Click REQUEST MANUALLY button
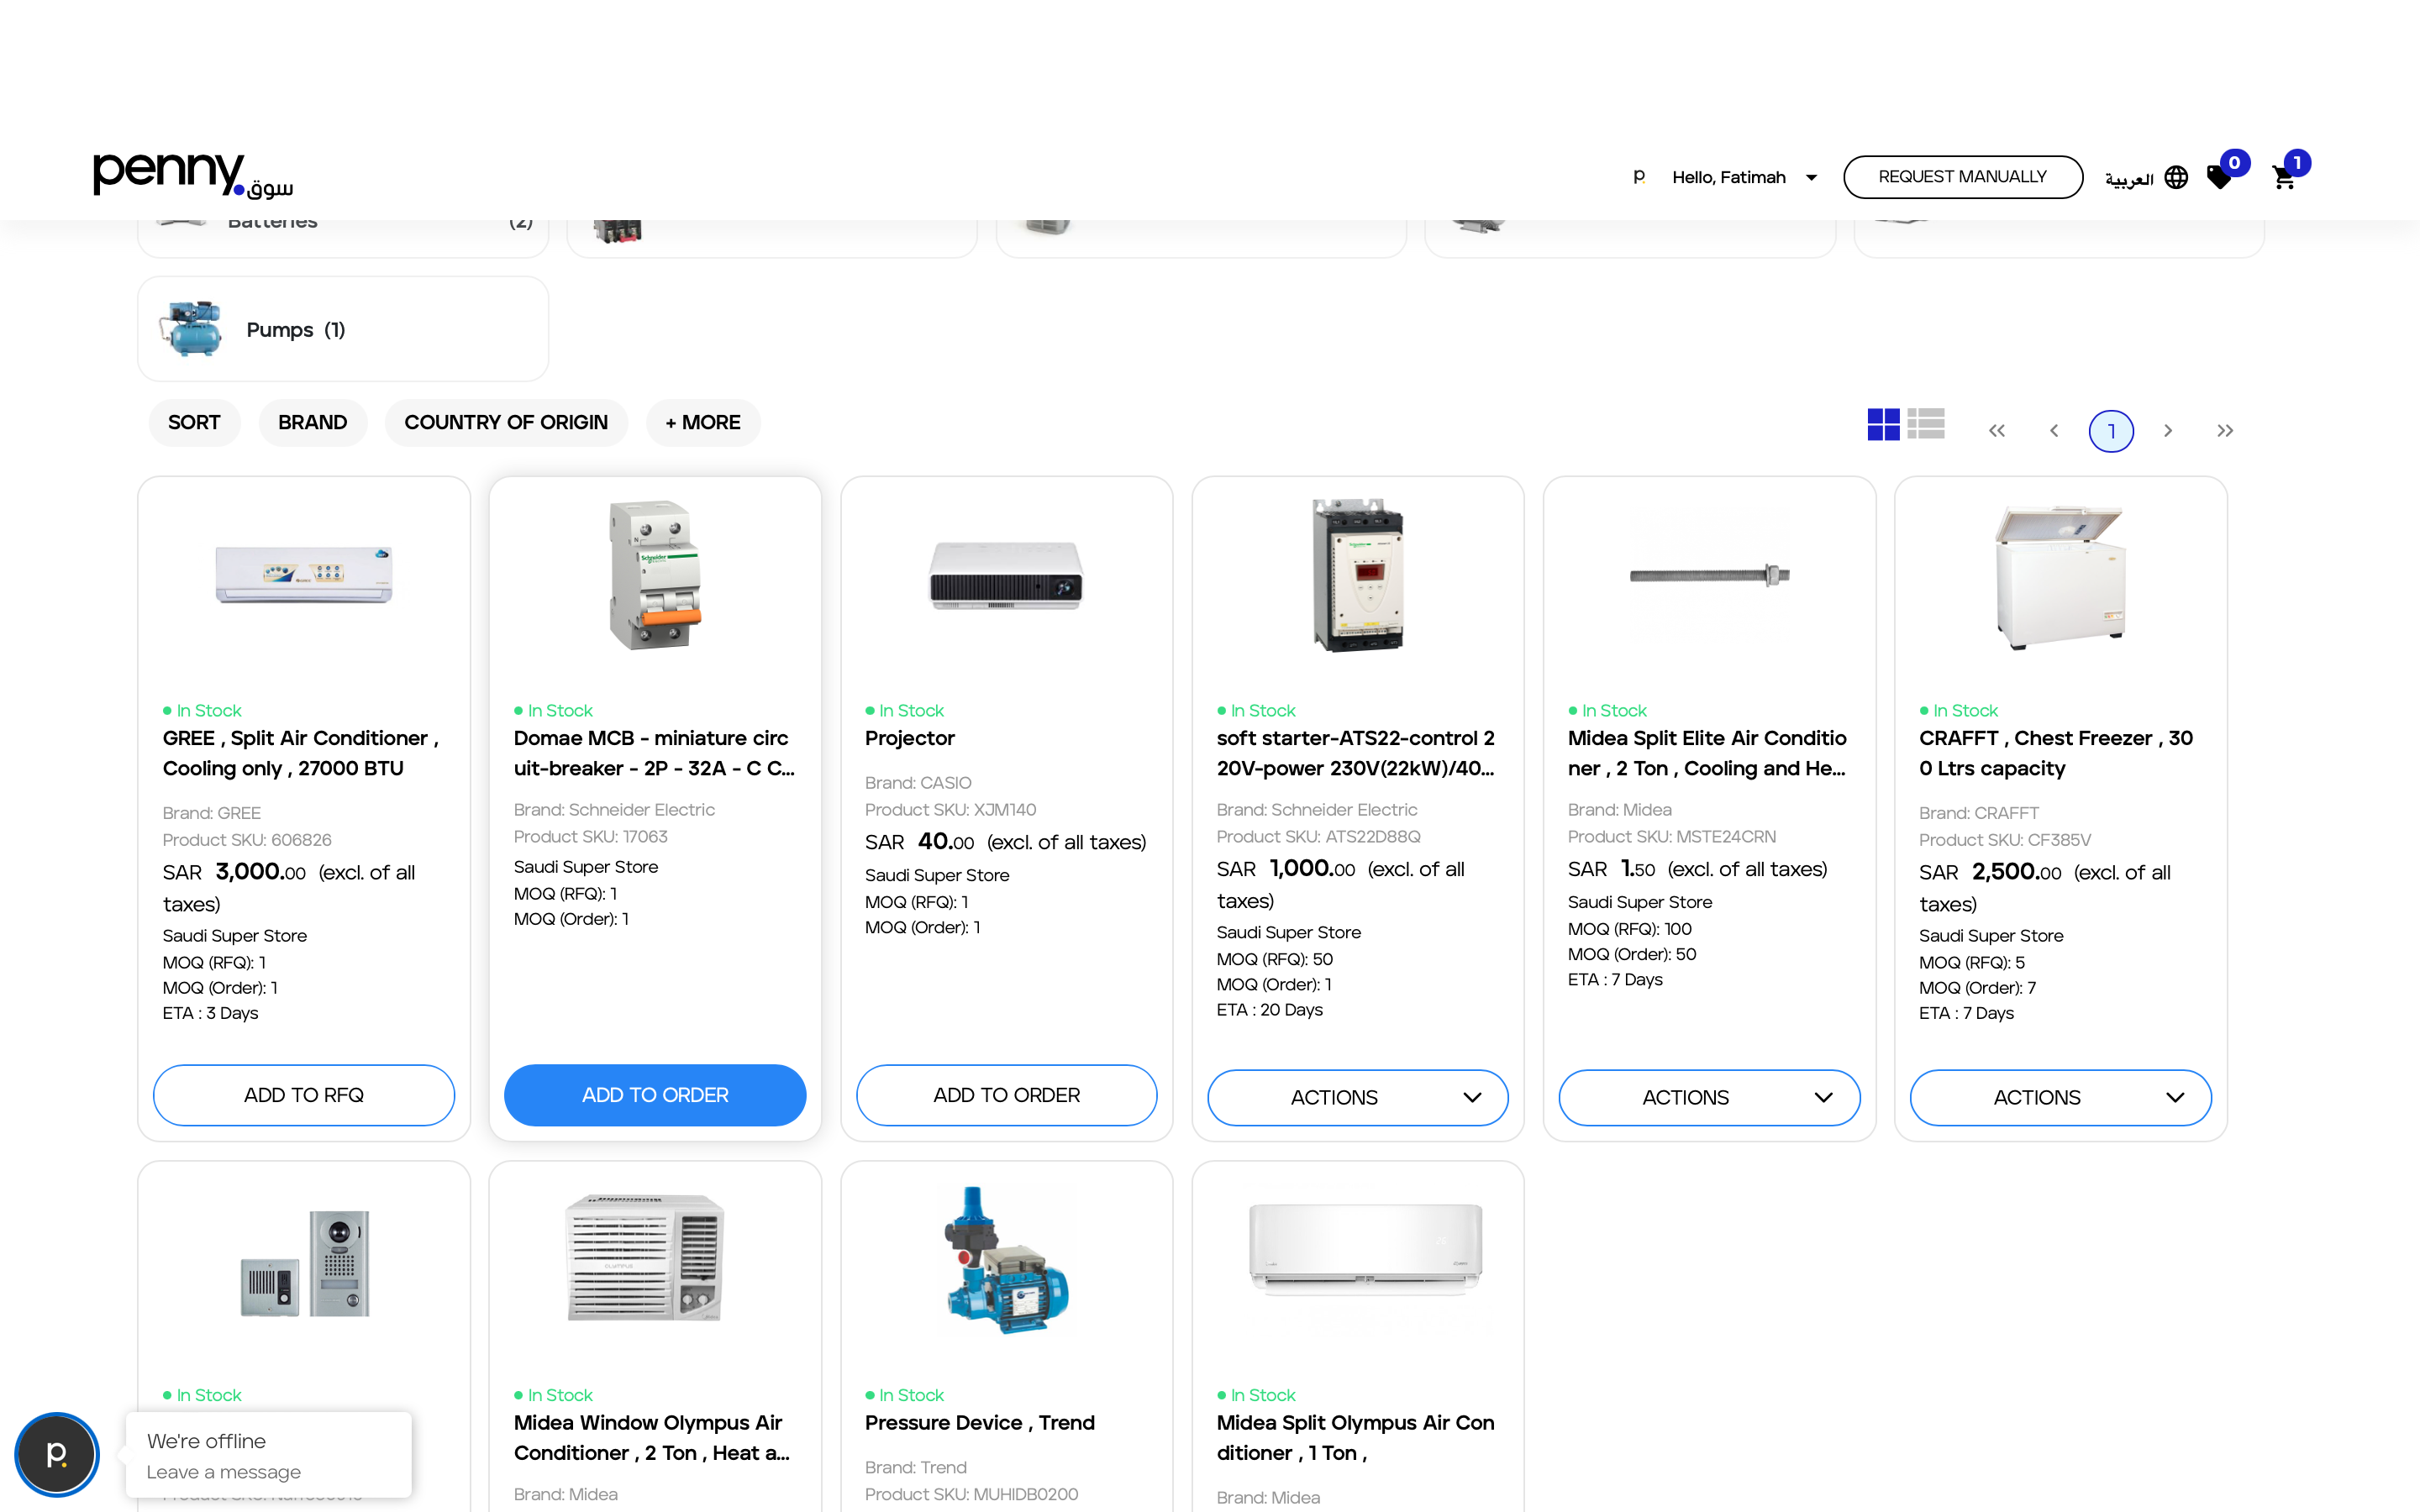The height and width of the screenshot is (1512, 2420). [x=1962, y=177]
